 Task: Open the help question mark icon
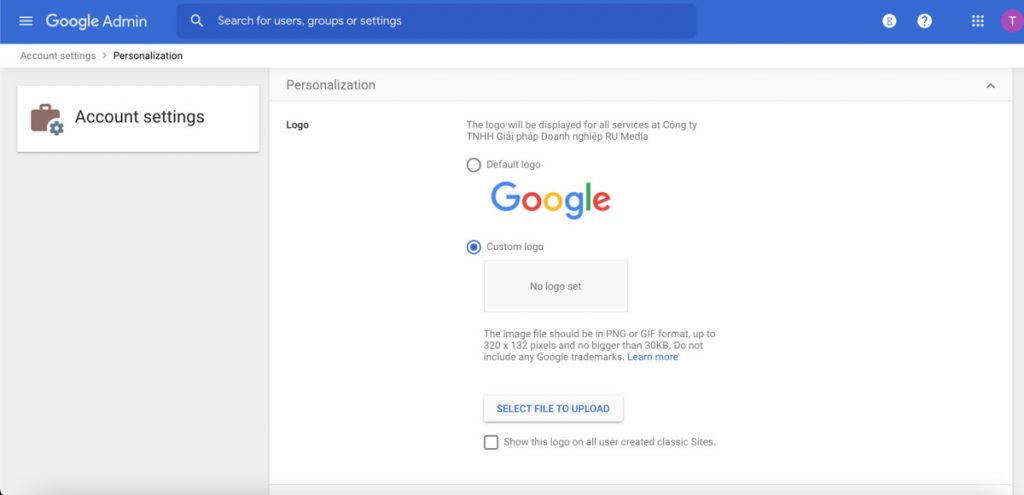coord(924,21)
